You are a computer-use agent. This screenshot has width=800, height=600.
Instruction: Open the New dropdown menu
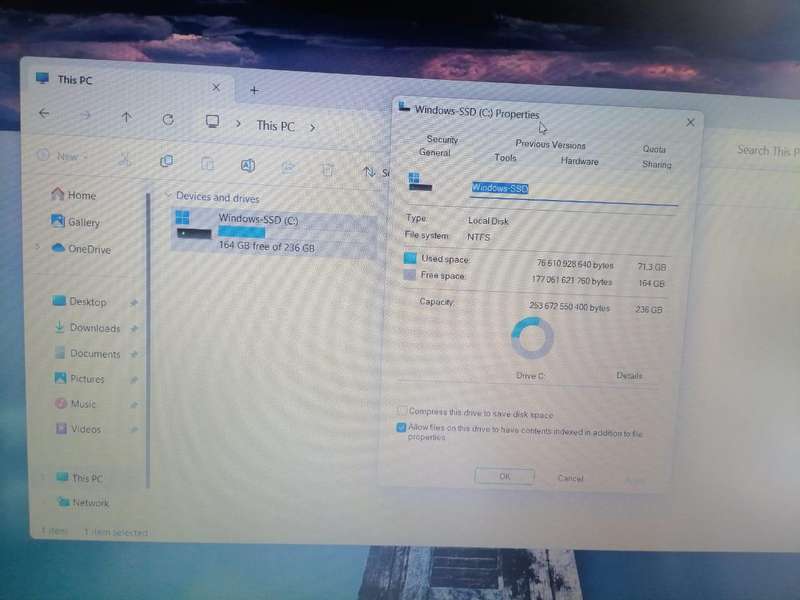pos(63,156)
